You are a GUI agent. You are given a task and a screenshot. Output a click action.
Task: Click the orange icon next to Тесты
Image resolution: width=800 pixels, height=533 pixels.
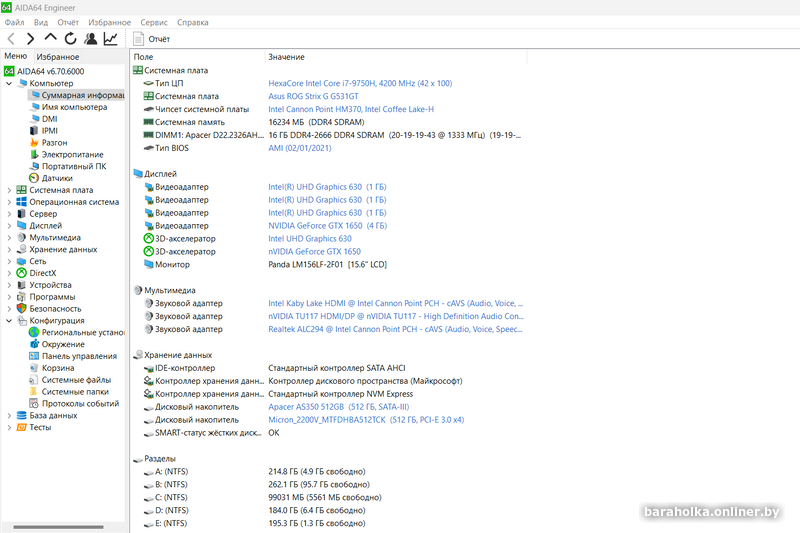coord(21,427)
